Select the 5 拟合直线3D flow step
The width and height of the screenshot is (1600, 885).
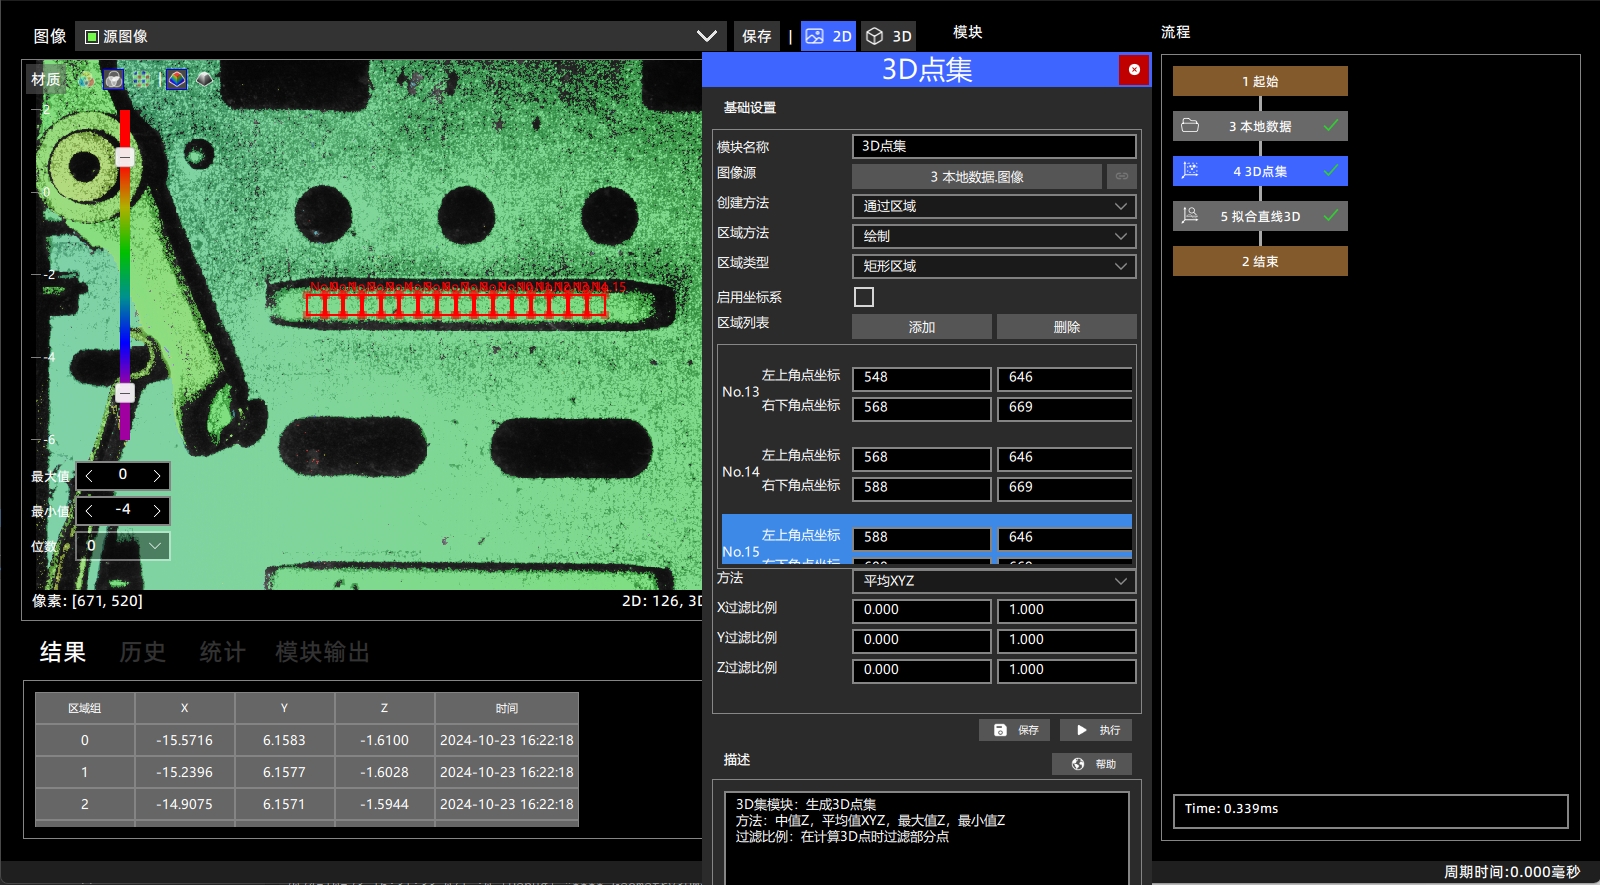tap(1260, 216)
